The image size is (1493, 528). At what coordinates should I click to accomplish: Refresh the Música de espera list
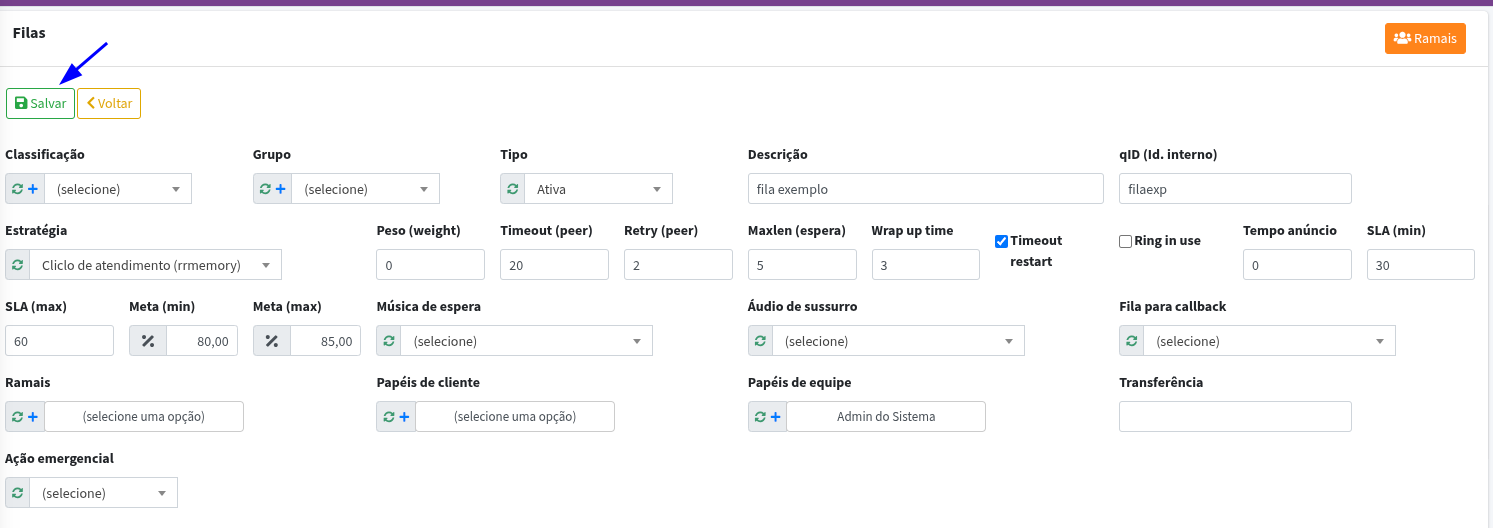click(389, 341)
